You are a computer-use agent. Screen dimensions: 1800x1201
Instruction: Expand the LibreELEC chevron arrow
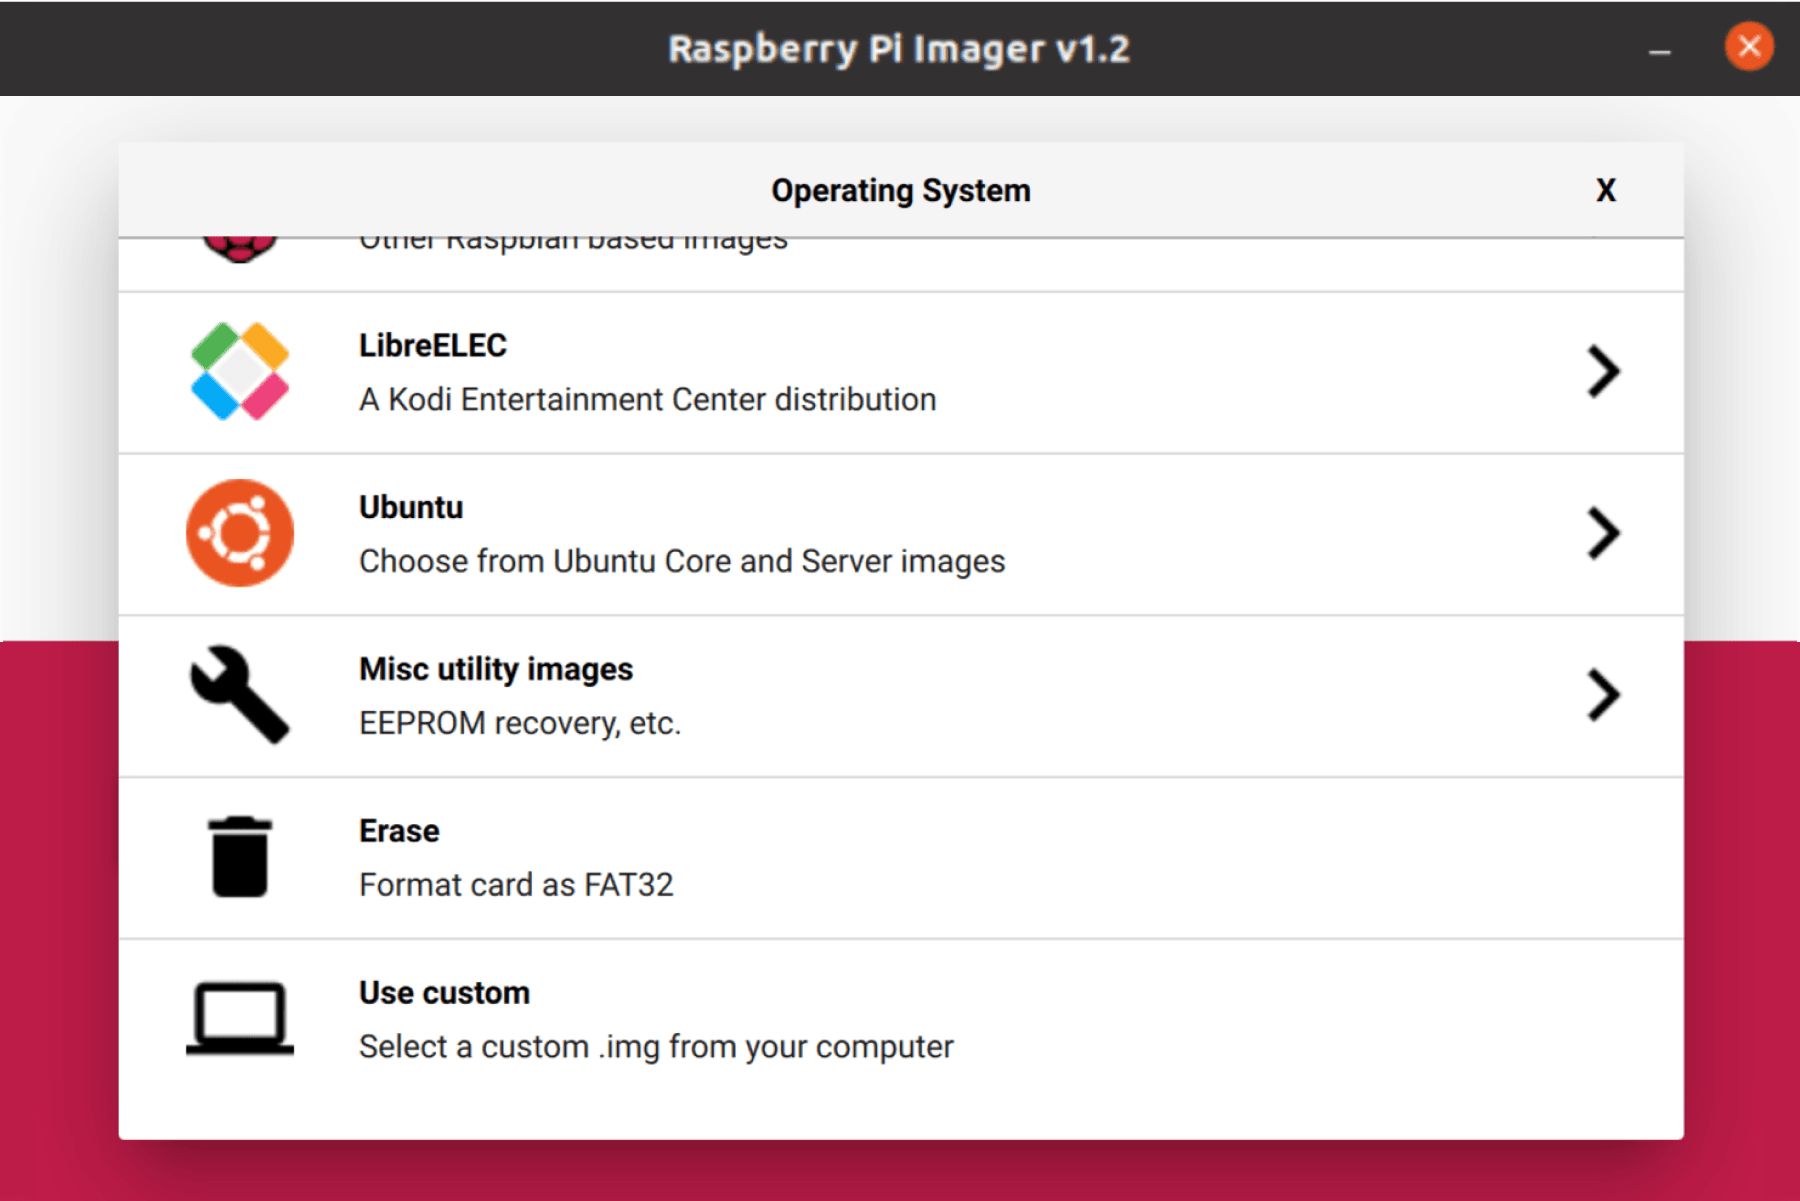point(1603,372)
